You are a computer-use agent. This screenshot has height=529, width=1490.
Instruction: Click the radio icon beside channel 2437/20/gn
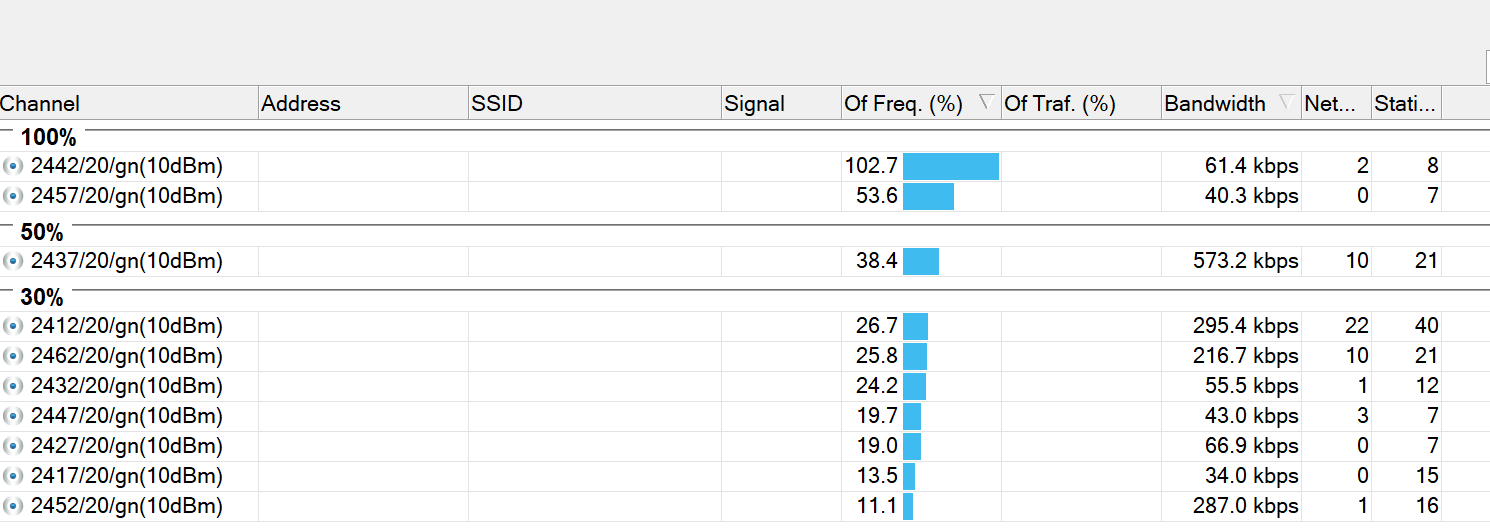click(13, 262)
